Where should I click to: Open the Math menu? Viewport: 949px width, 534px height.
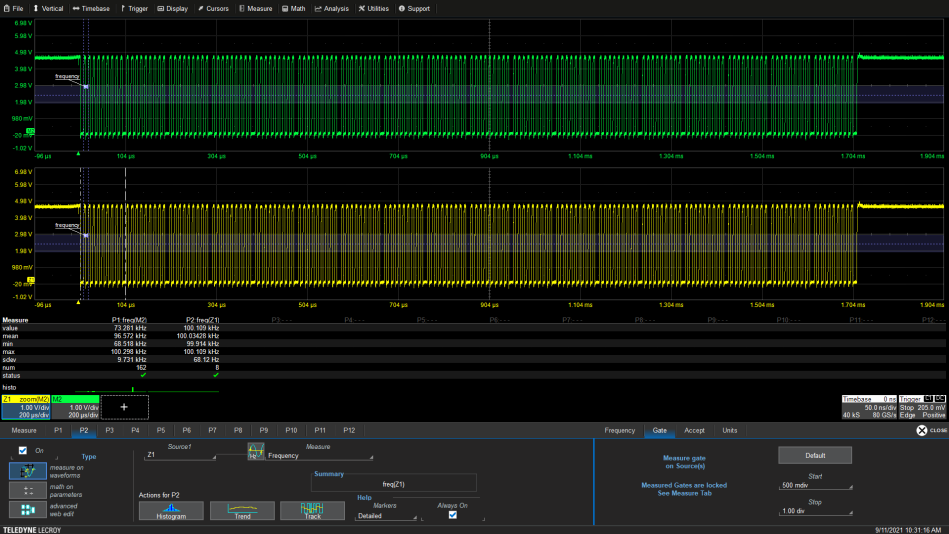[294, 8]
